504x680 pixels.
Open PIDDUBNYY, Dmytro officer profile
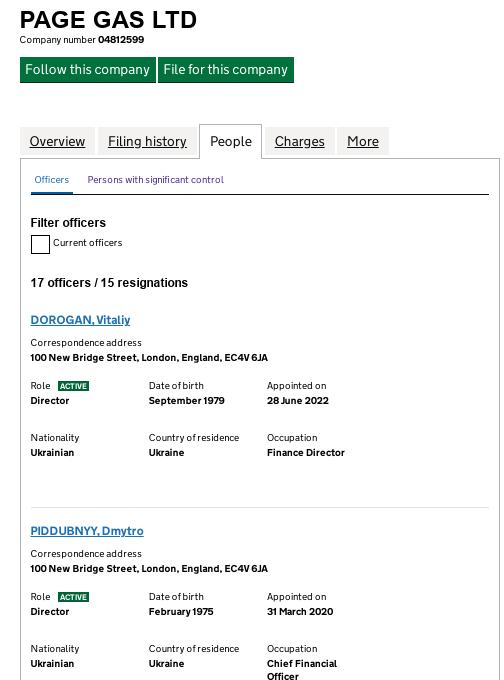tap(87, 531)
